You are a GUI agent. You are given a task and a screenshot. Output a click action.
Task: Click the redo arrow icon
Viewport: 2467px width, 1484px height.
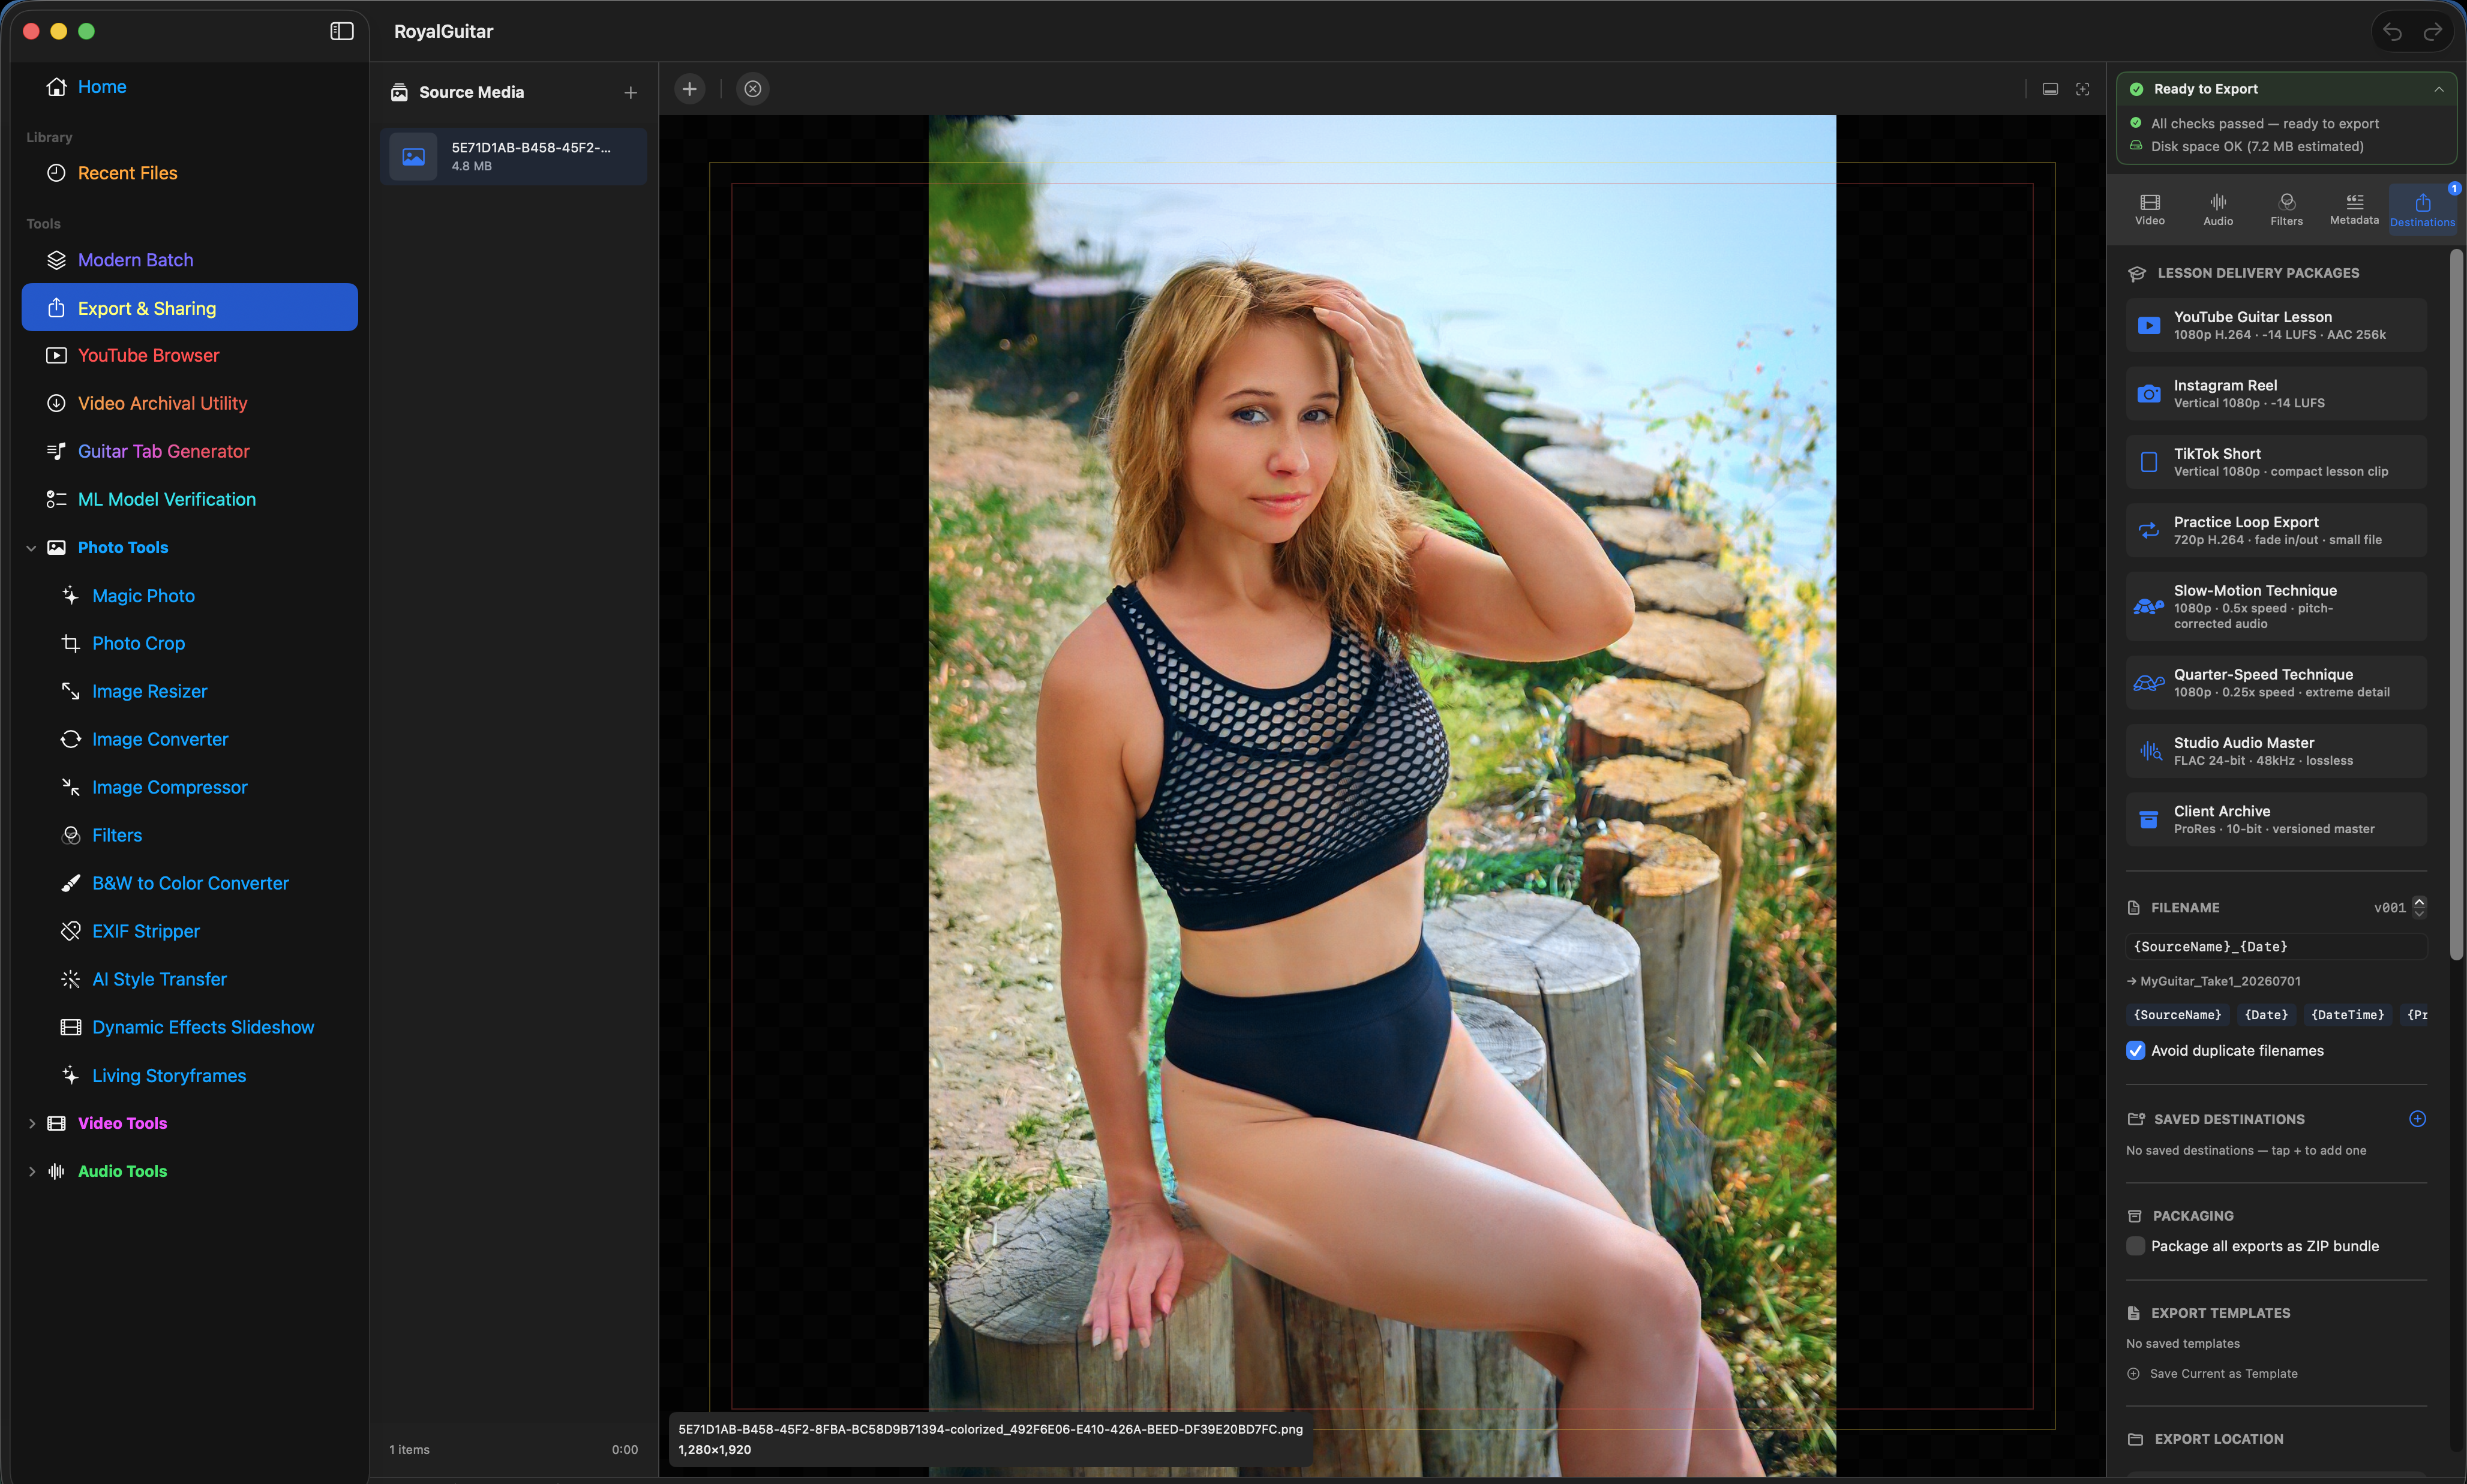pos(2433,32)
